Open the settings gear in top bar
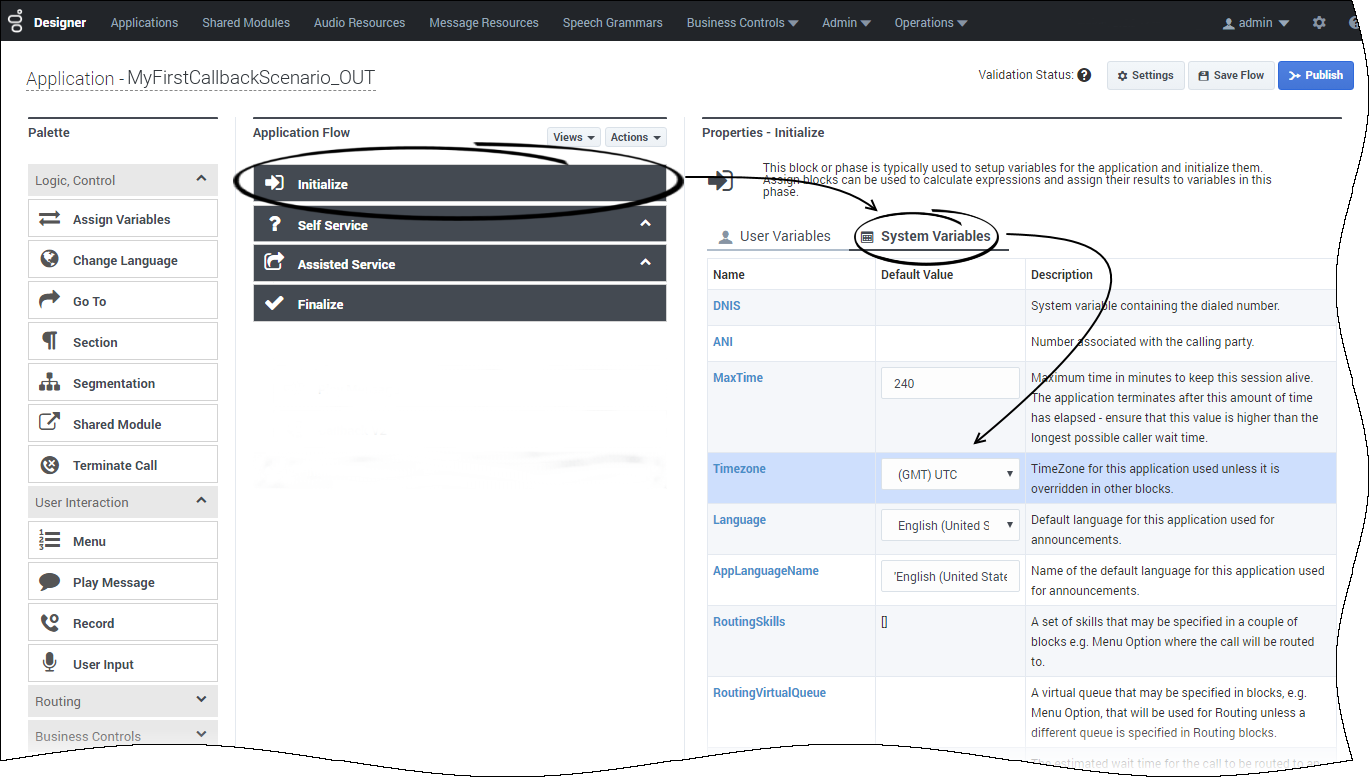This screenshot has width=1370, height=778. pyautogui.click(x=1319, y=23)
